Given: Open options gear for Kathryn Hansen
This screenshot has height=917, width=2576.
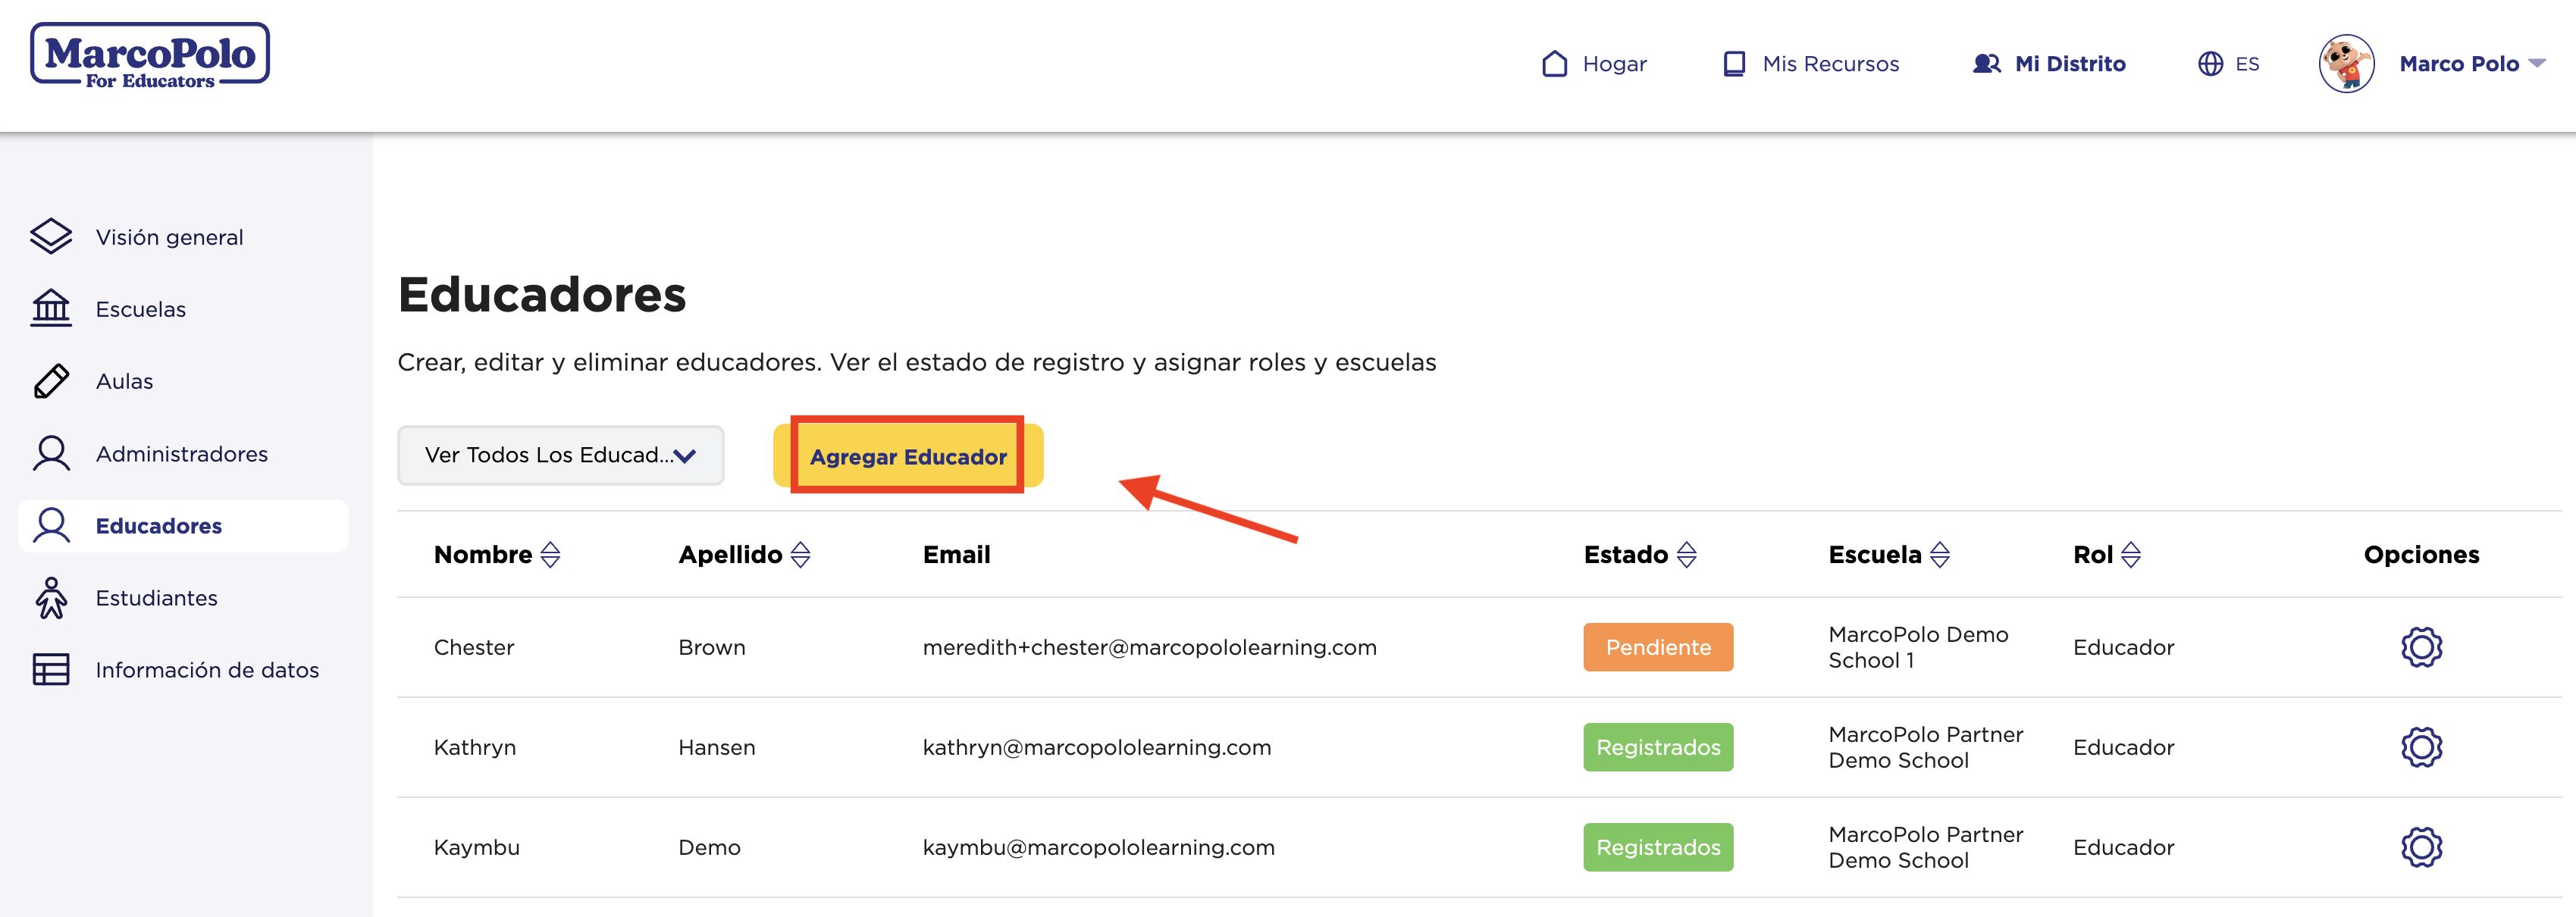Looking at the screenshot, I should point(2420,747).
